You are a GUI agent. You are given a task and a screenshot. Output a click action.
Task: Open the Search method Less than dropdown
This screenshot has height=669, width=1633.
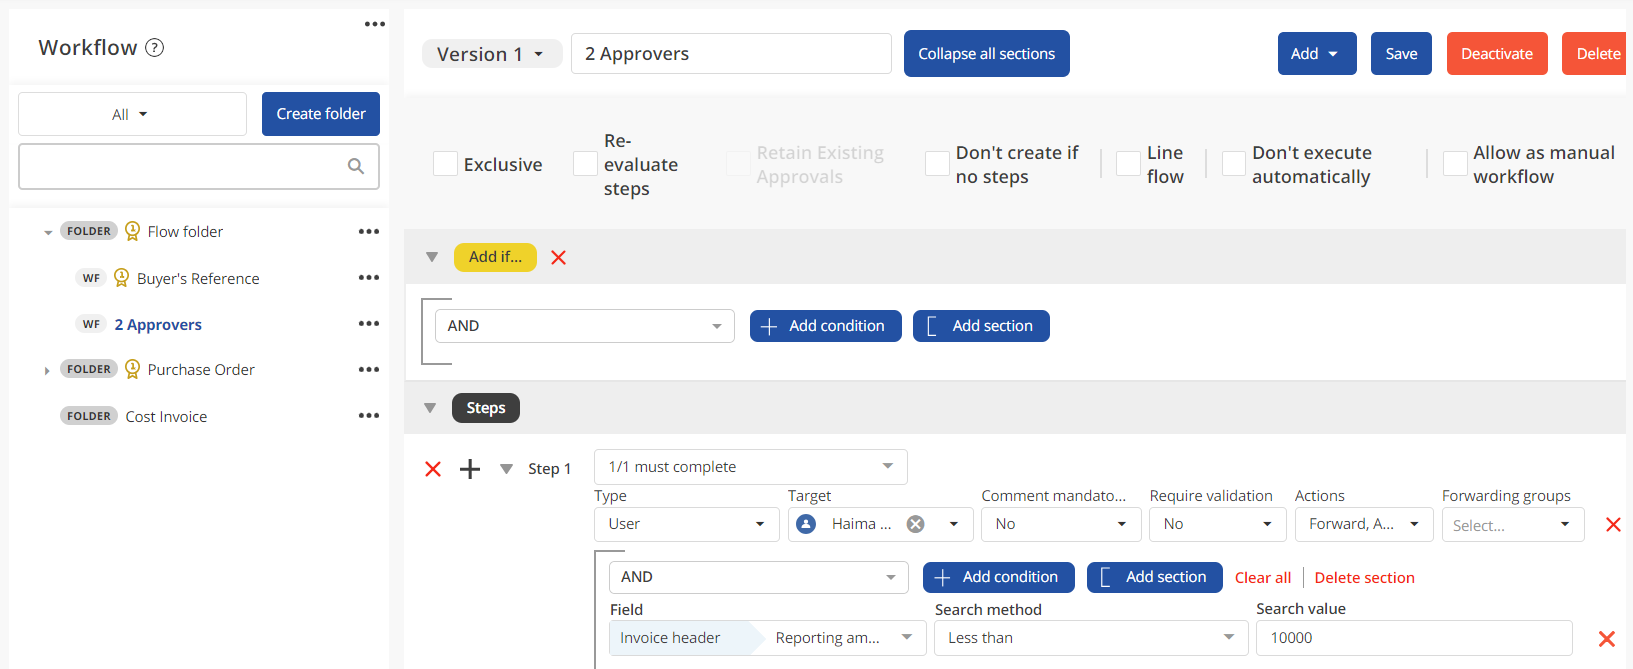[x=1090, y=638]
